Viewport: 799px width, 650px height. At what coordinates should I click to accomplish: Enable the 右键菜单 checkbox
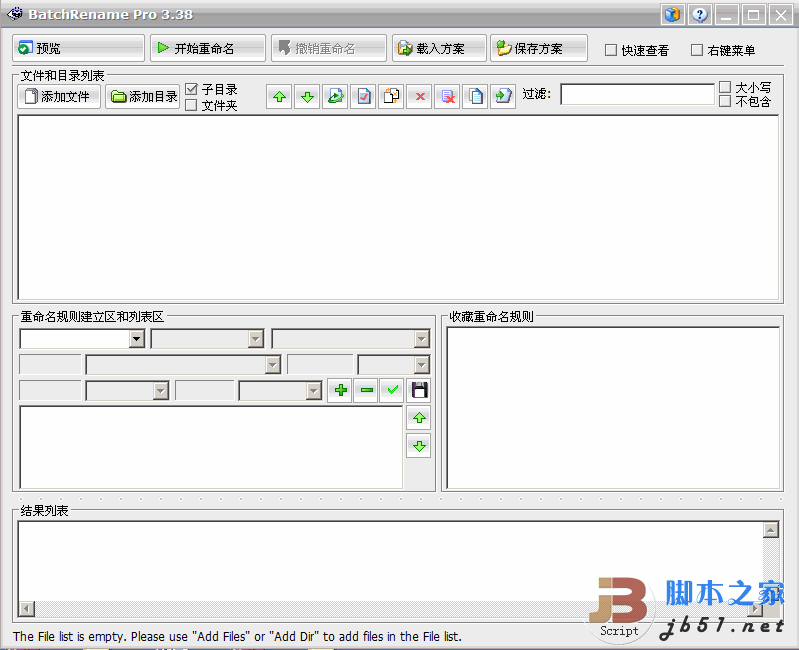pos(697,50)
